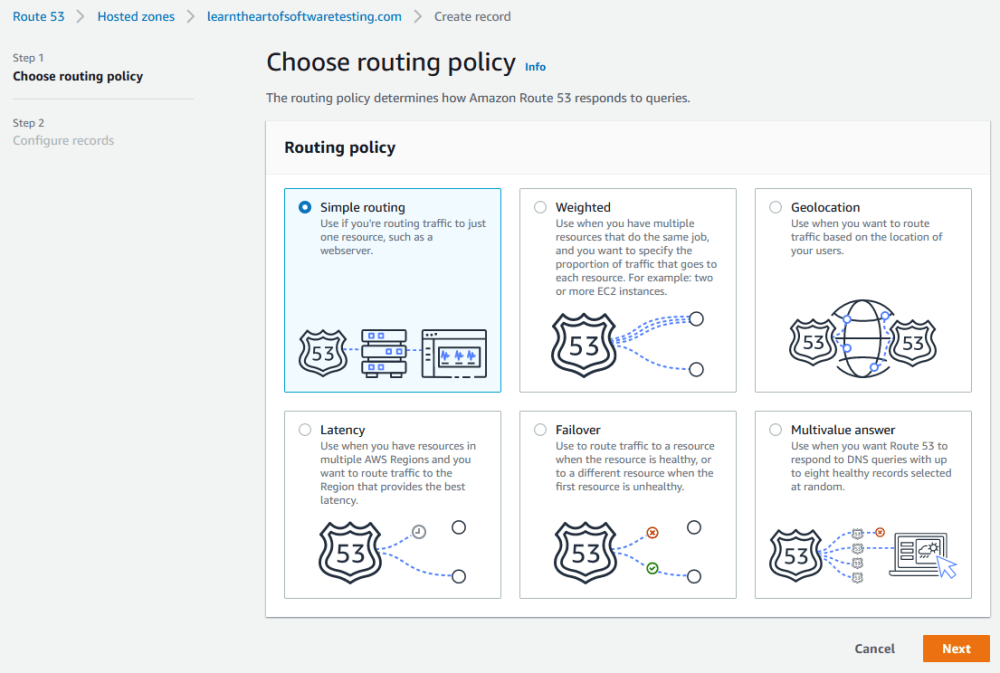Click the Next button

(x=955, y=648)
